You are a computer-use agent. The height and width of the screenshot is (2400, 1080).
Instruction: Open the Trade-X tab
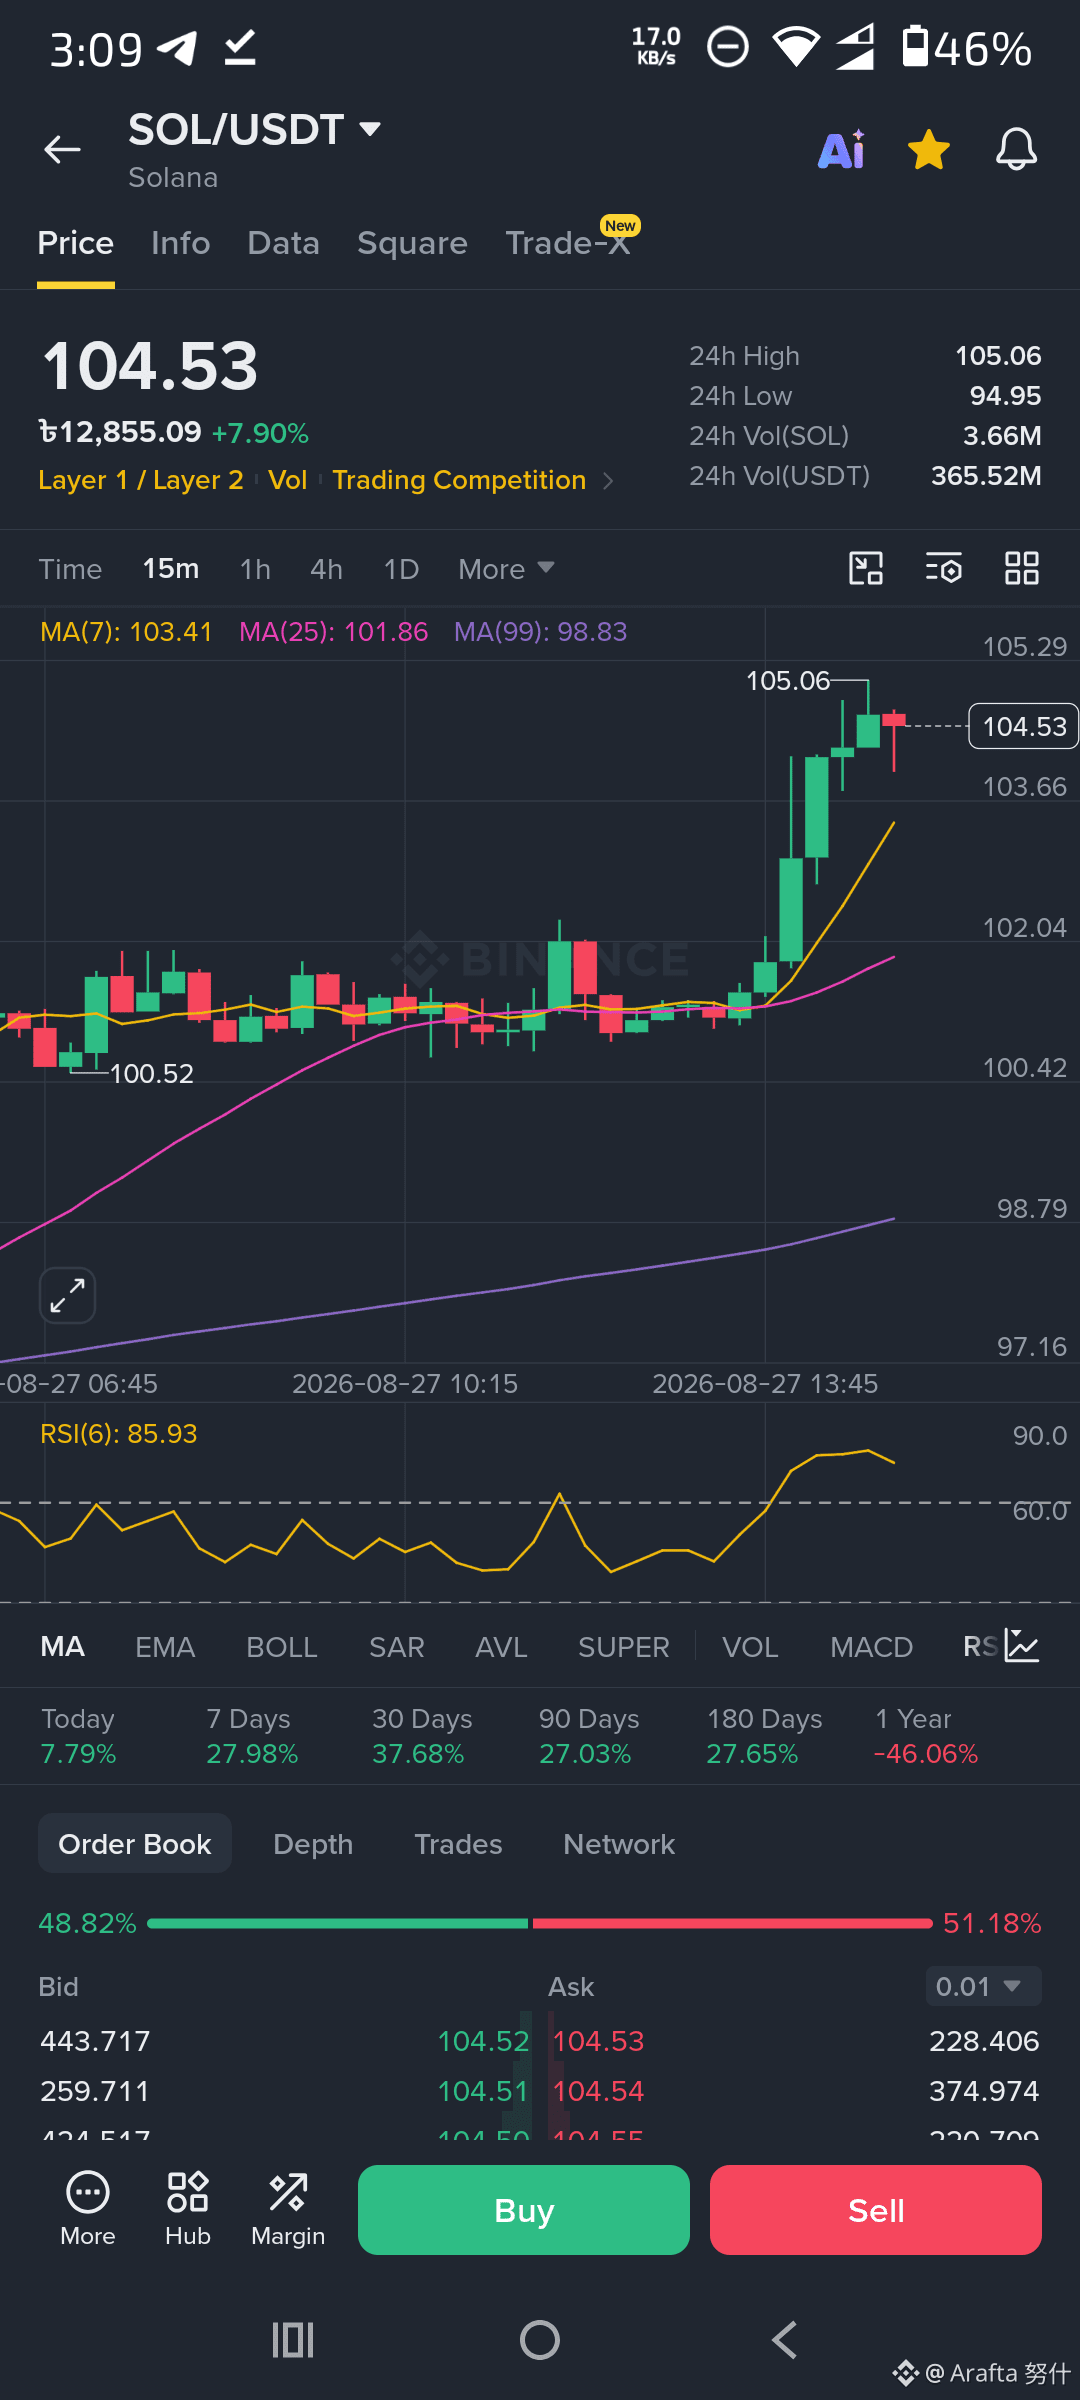coord(568,243)
